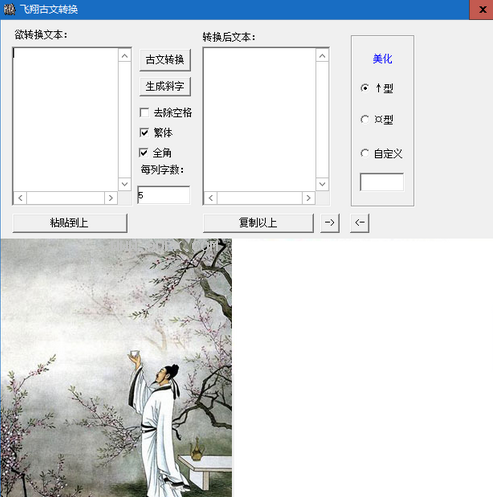Enable the 去除空格 checkbox

click(x=144, y=113)
